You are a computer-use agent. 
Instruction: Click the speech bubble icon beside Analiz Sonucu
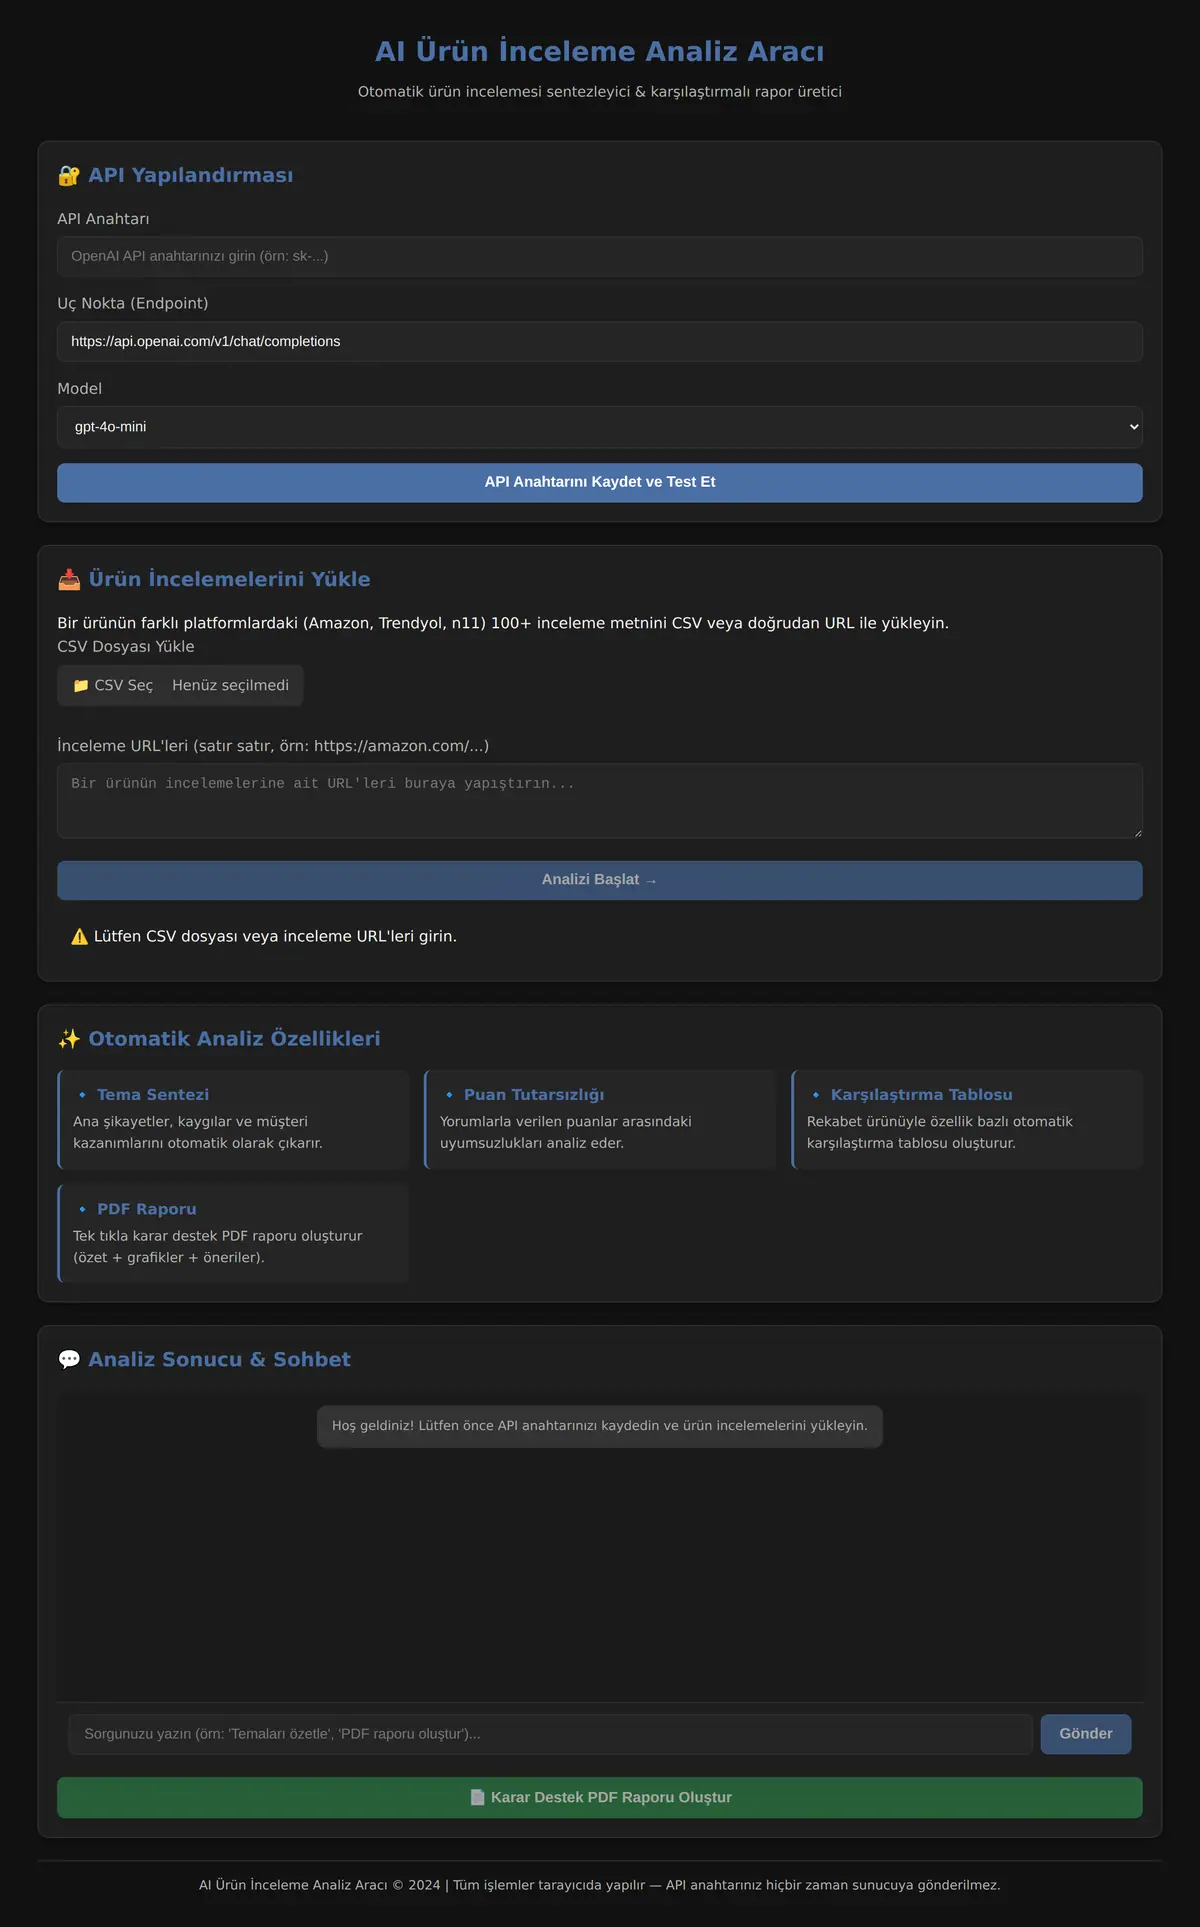[69, 1360]
